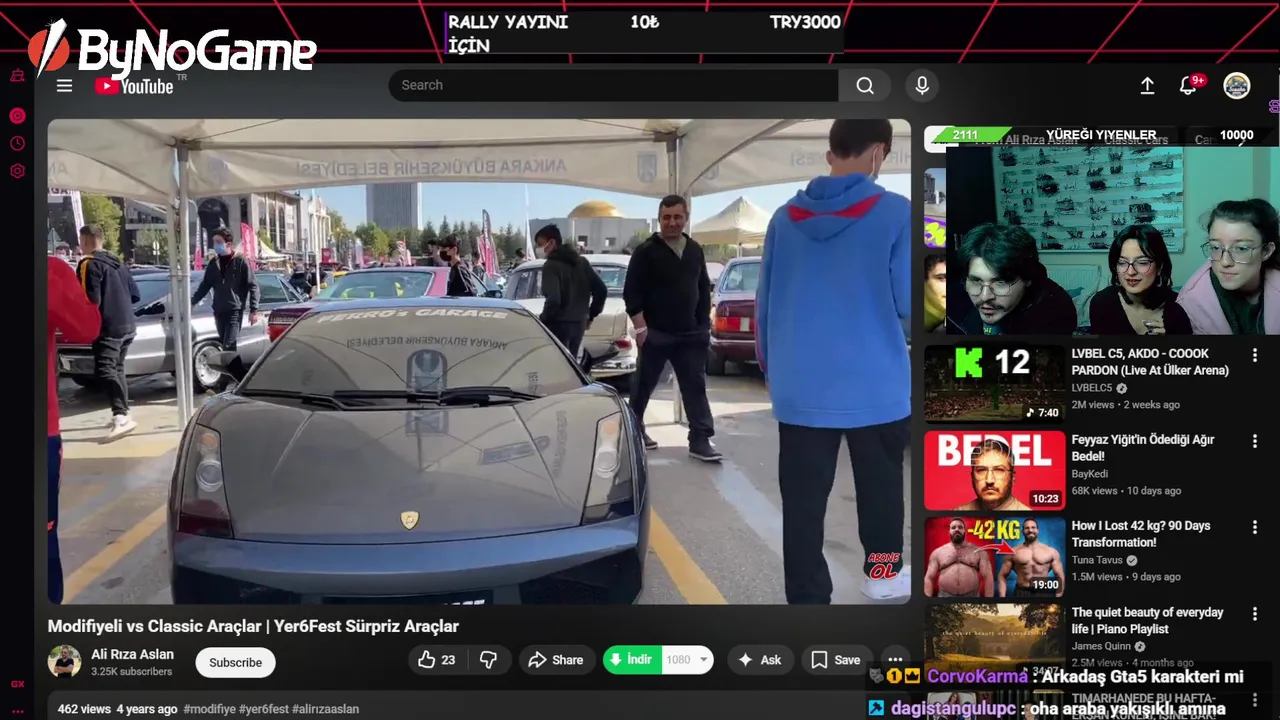Viewport: 1280px width, 720px height.
Task: Open options menu for LVBEL C5 video
Action: (1254, 355)
